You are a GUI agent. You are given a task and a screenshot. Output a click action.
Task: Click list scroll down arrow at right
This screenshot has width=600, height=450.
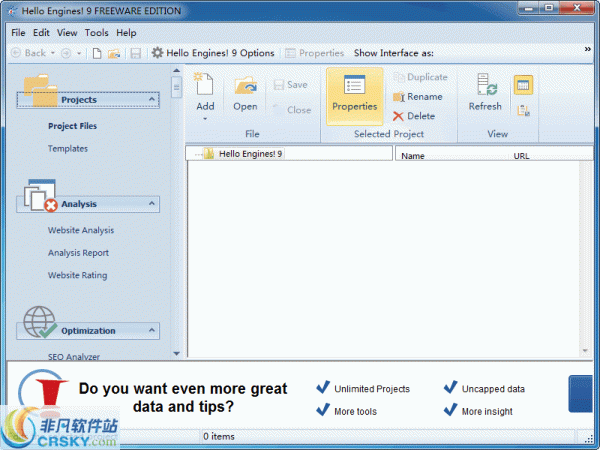coord(585,351)
